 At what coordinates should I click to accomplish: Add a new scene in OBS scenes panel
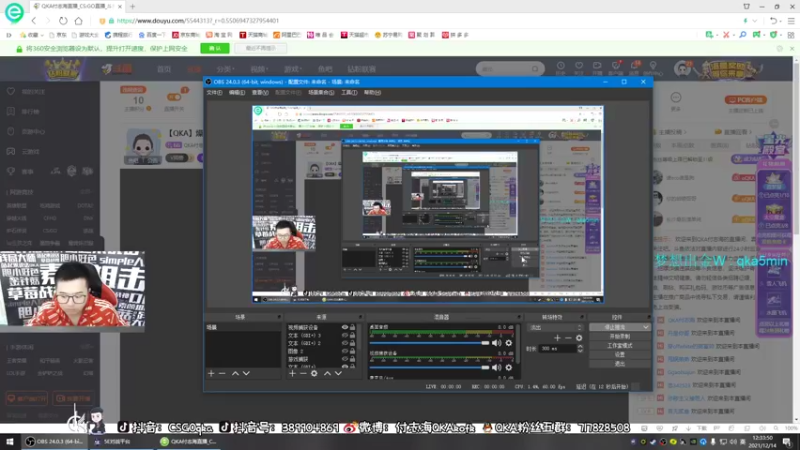coord(211,373)
